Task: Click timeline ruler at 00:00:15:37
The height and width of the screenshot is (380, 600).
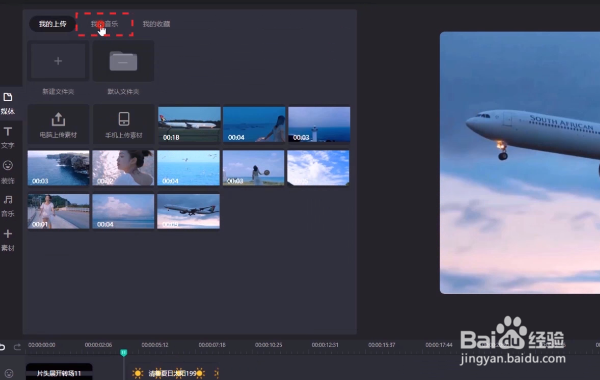Action: point(382,345)
